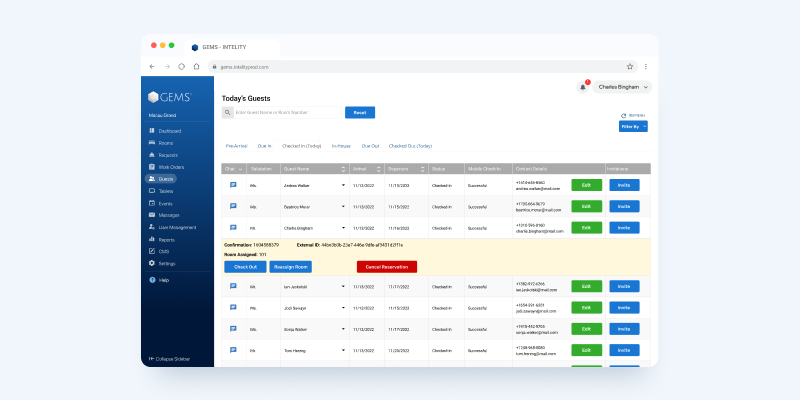Open Tablets in the sidebar

[161, 191]
